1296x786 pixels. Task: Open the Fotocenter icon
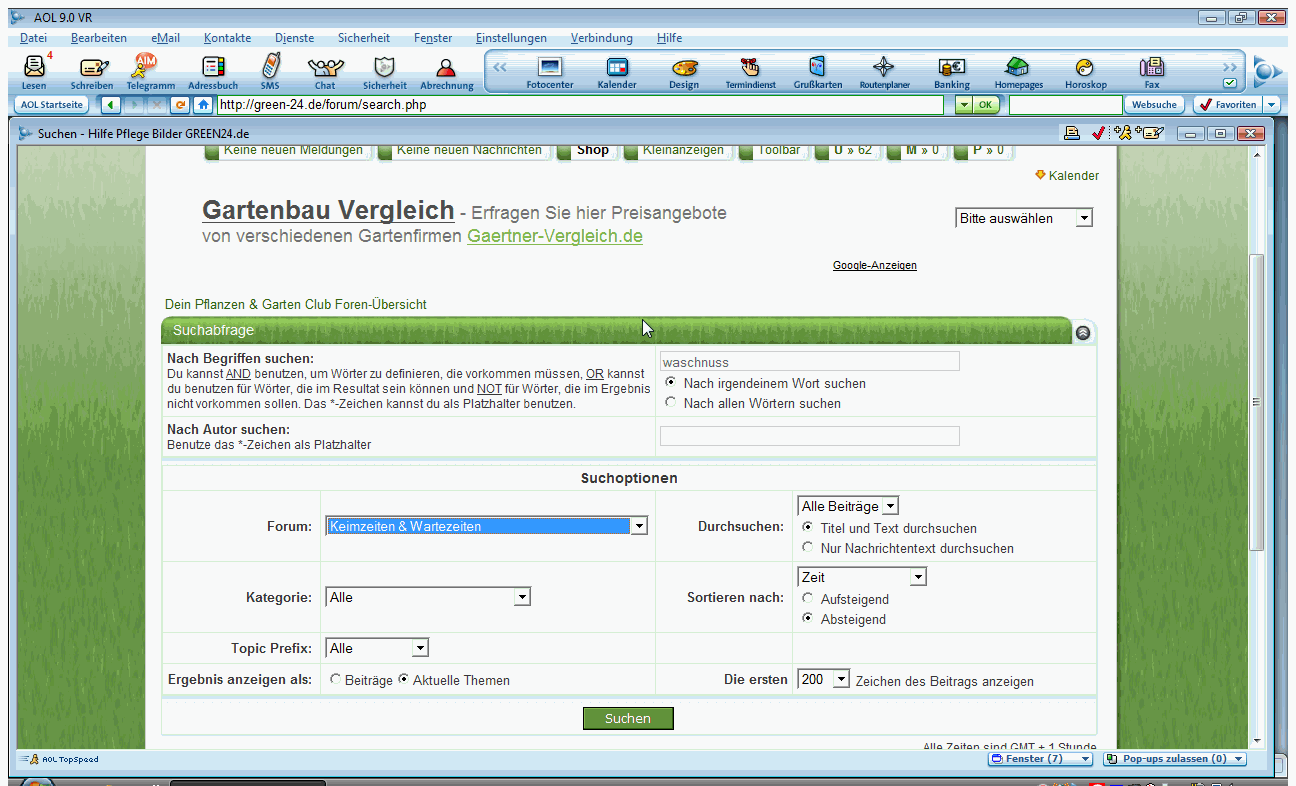tap(550, 68)
